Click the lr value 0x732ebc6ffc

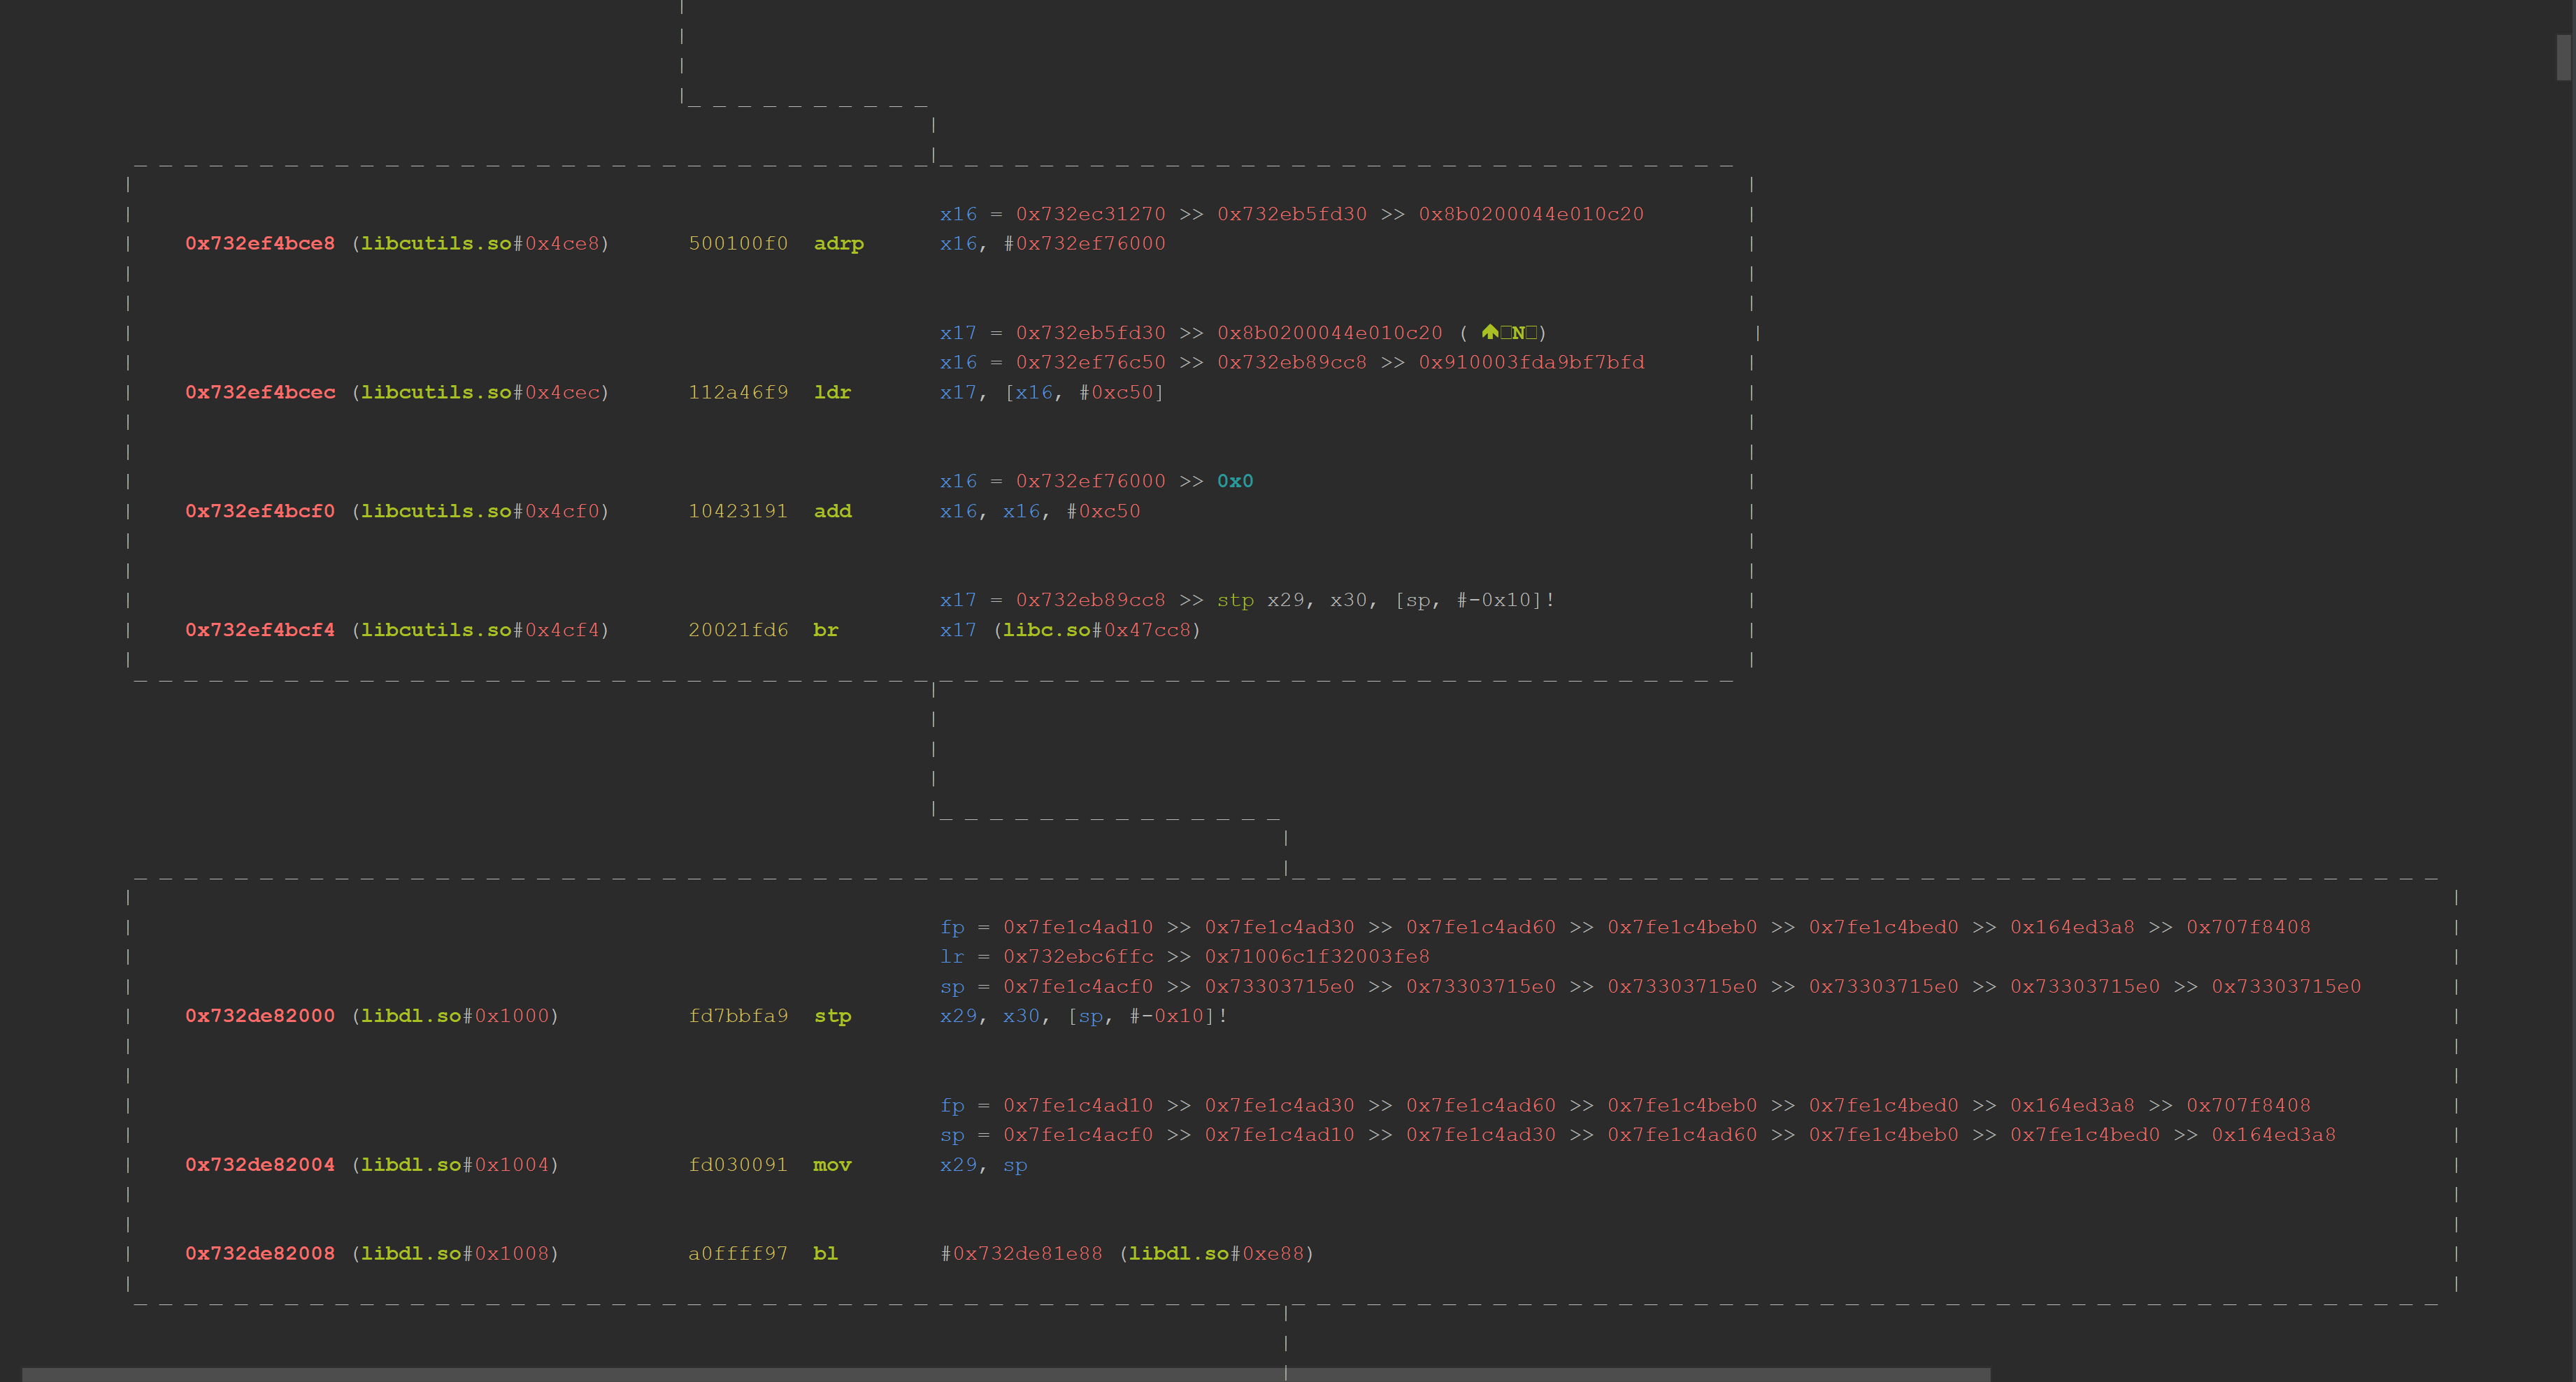1078,957
